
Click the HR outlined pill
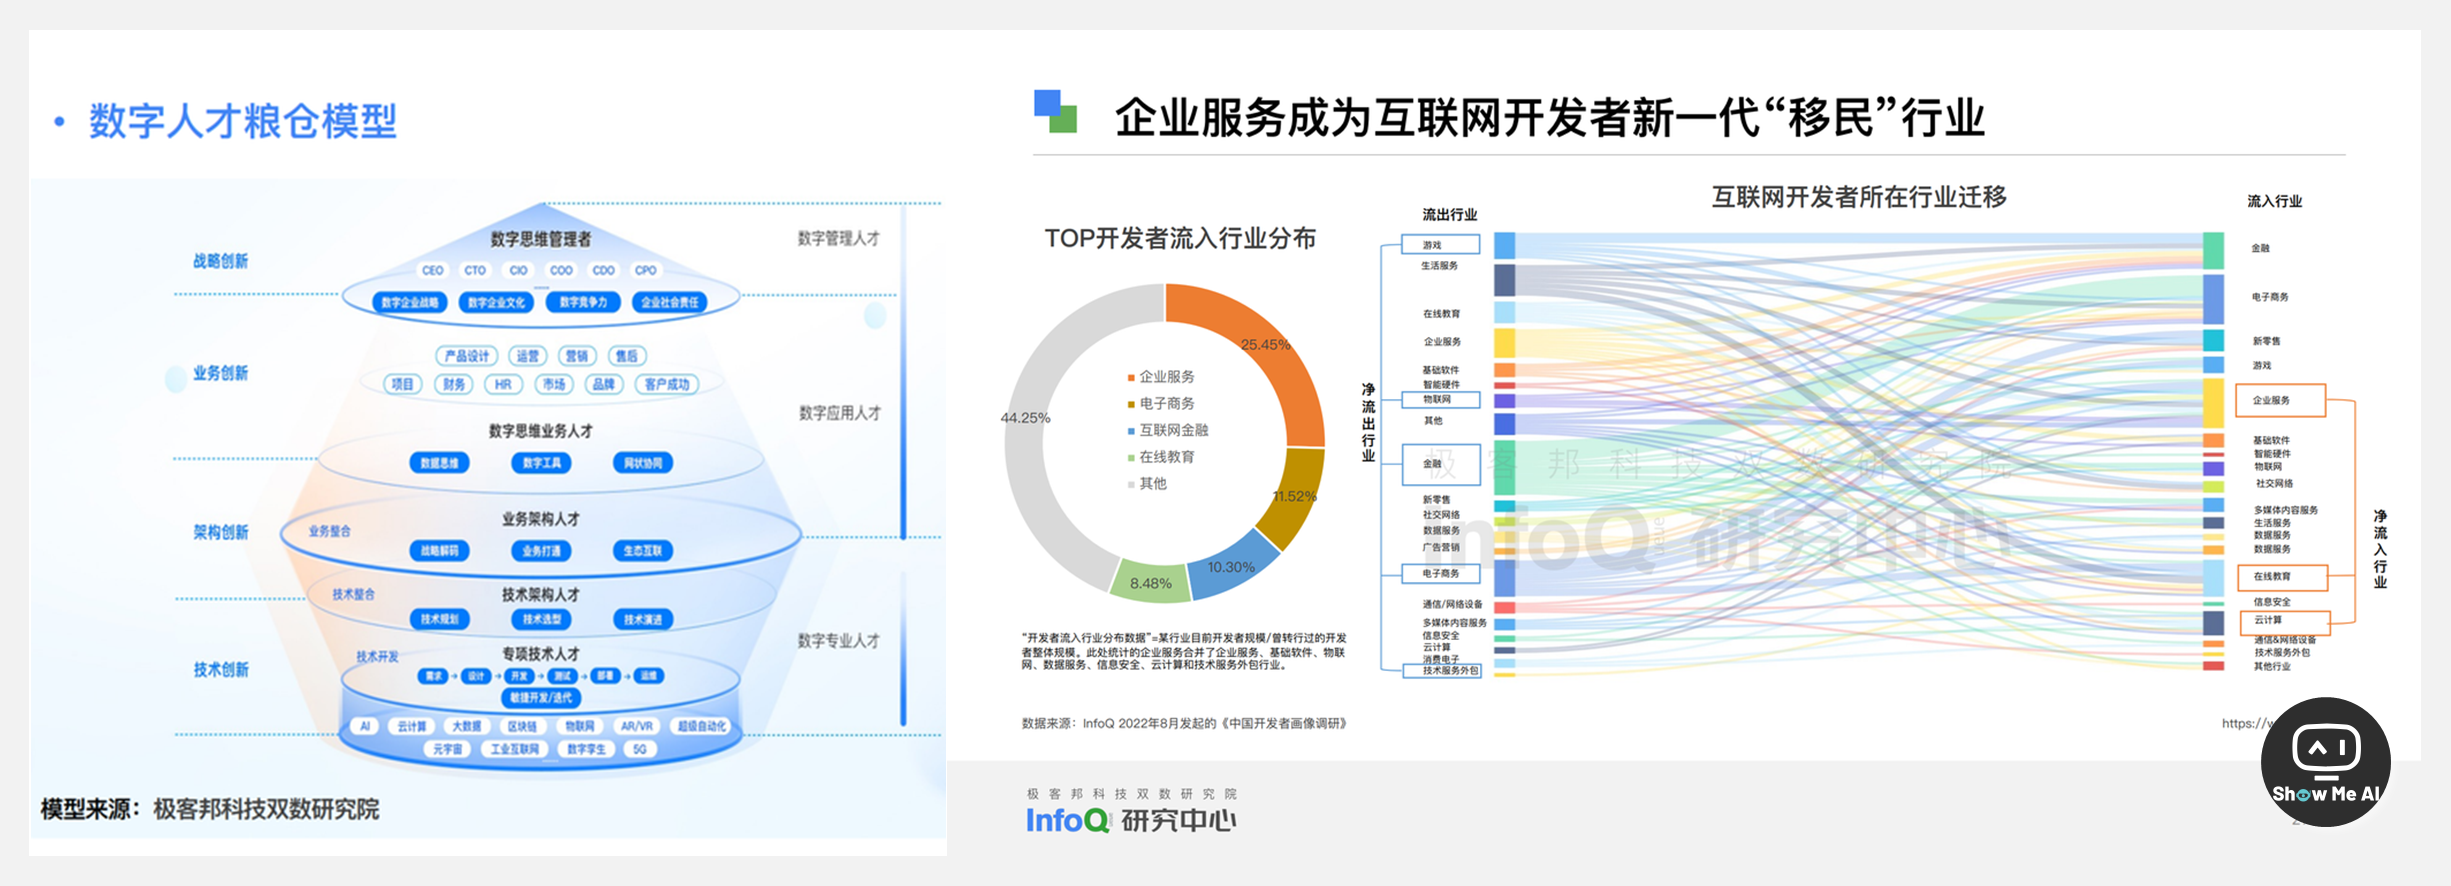coord(503,384)
